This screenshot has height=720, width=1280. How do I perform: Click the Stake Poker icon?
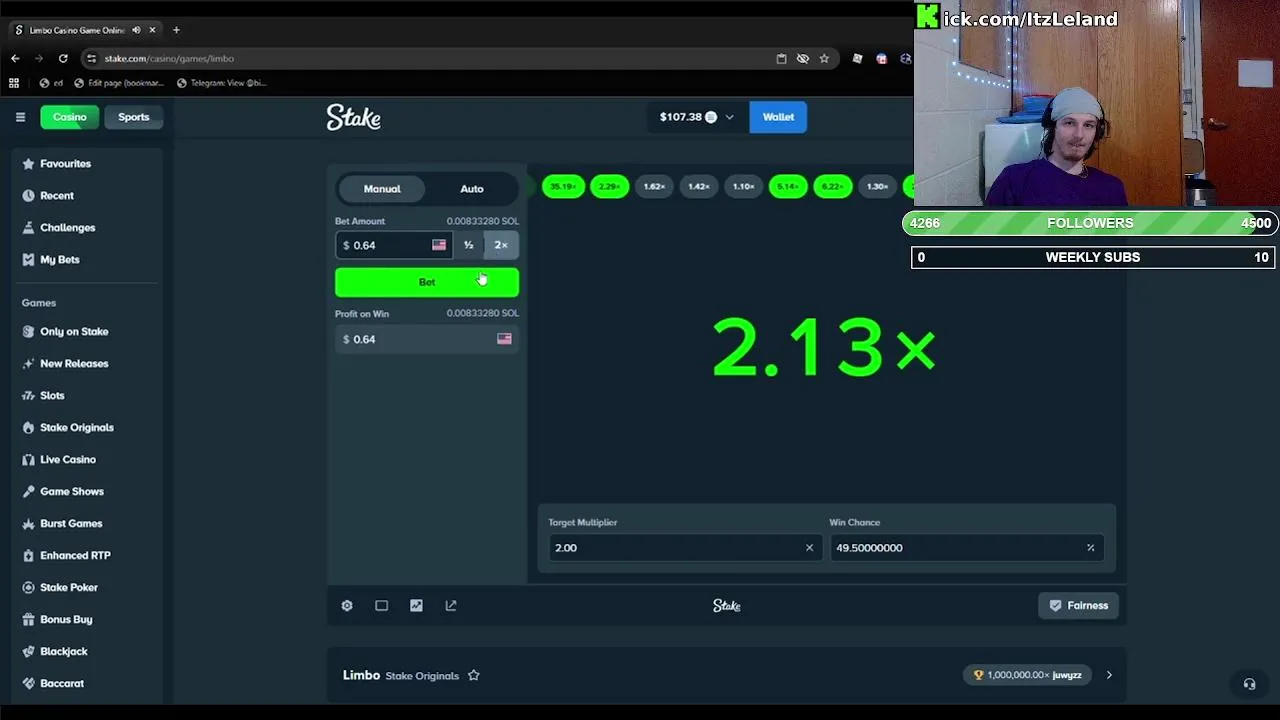28,587
